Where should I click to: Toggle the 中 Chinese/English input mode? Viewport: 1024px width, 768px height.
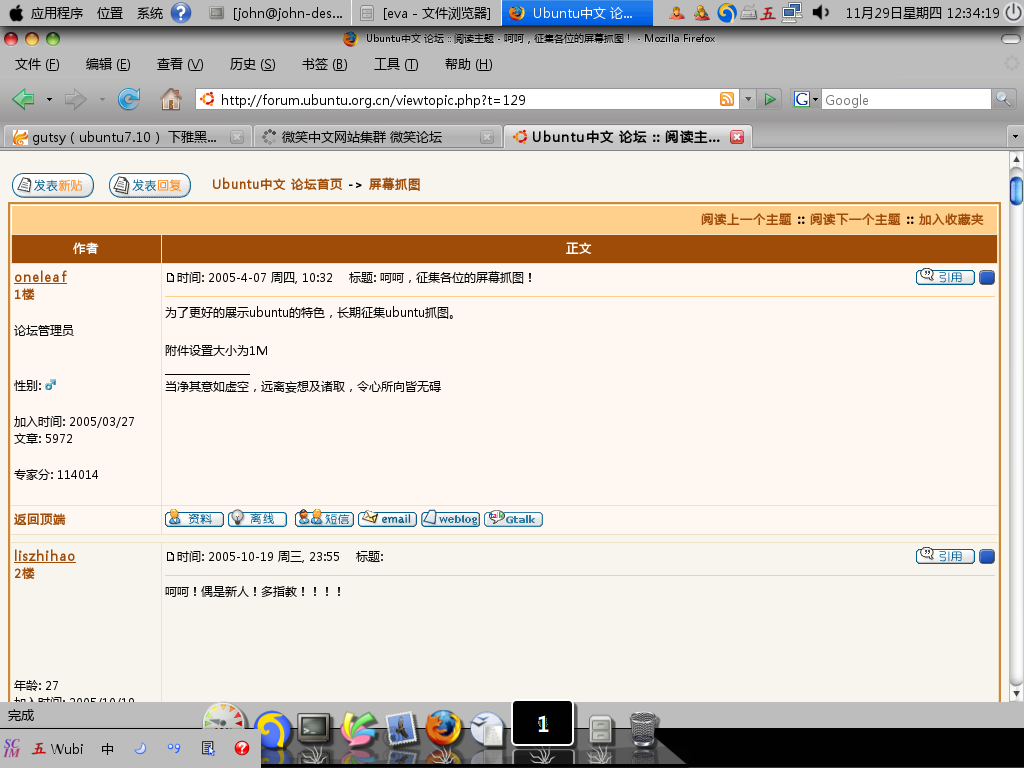pos(107,748)
